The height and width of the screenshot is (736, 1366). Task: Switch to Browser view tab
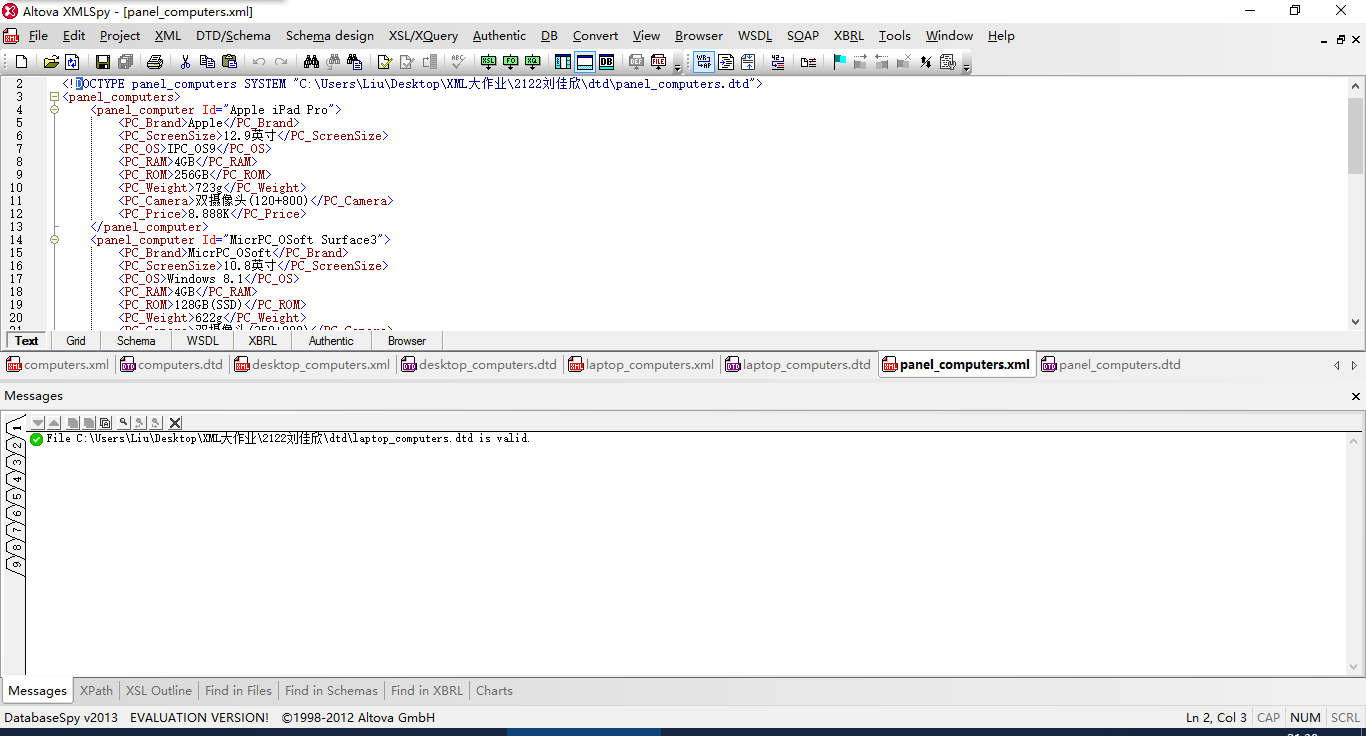[x=407, y=341]
